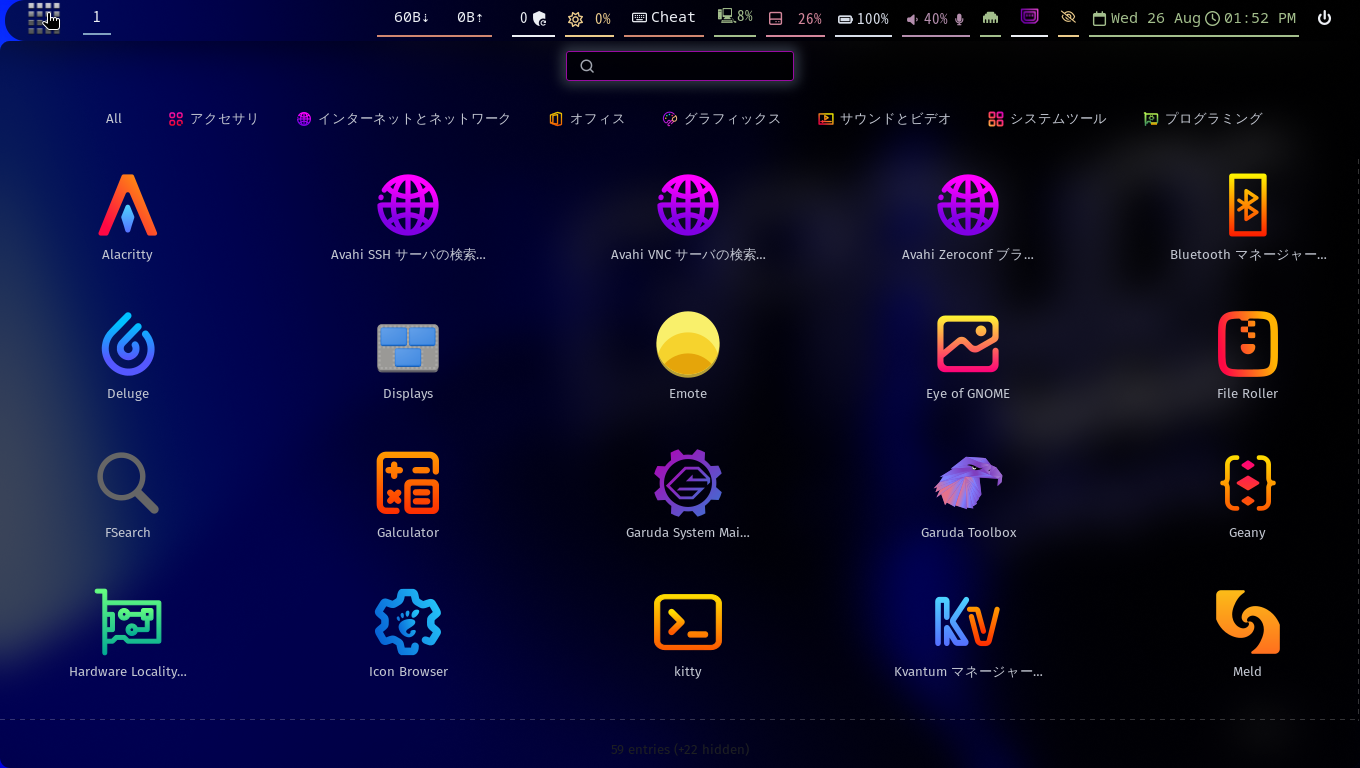Open the Icon Browser app
The width and height of the screenshot is (1360, 768).
(408, 634)
